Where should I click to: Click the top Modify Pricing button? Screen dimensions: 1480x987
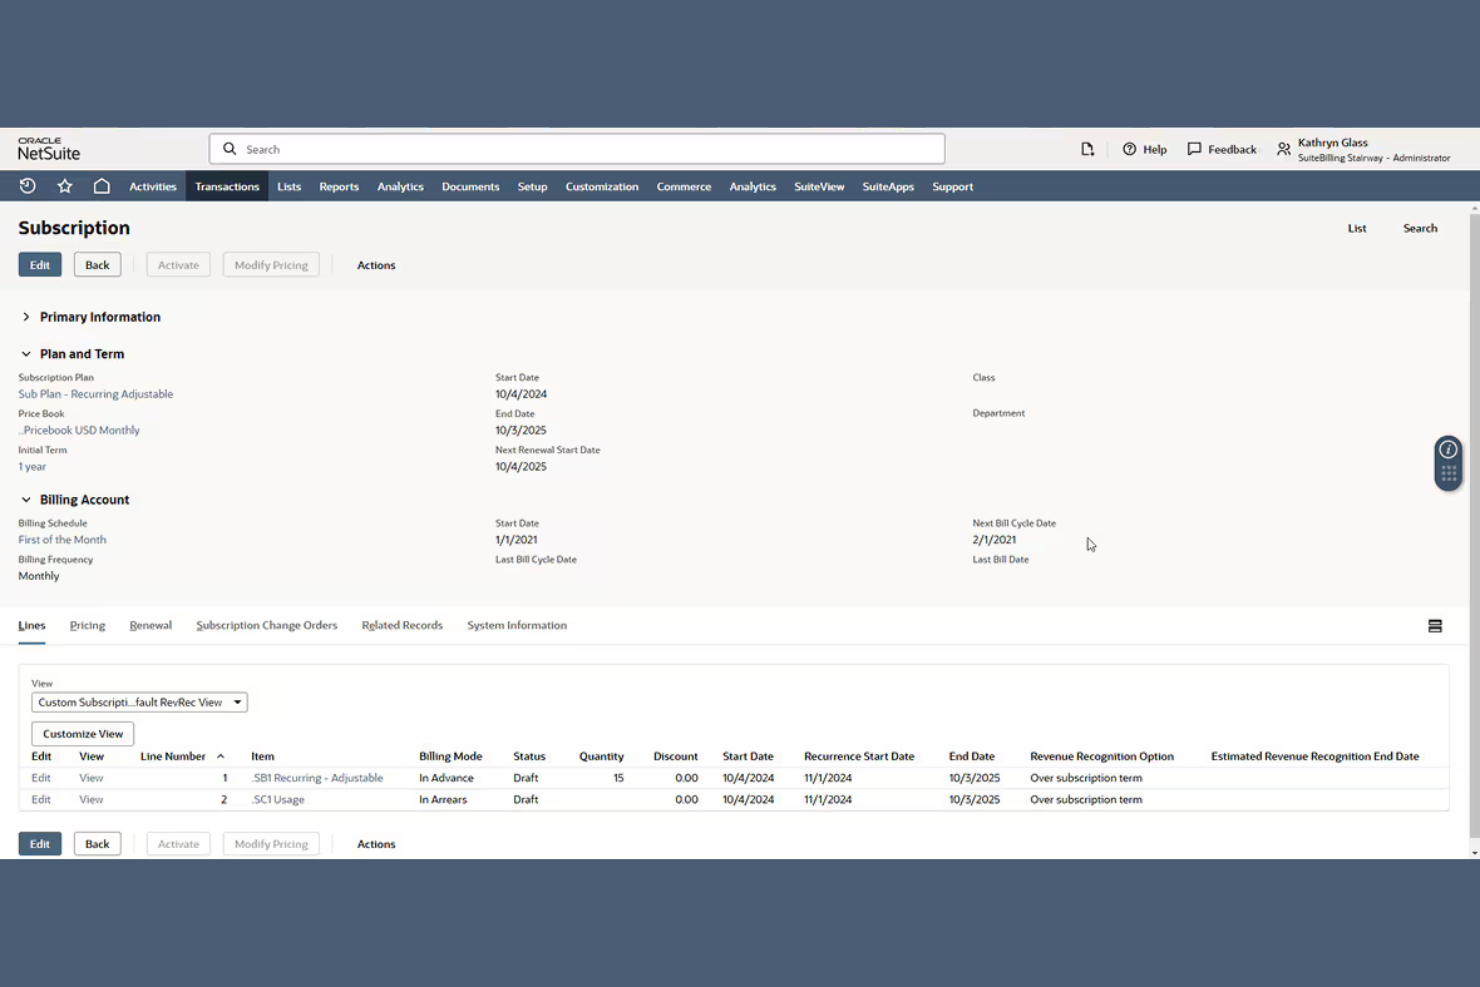pos(271,265)
